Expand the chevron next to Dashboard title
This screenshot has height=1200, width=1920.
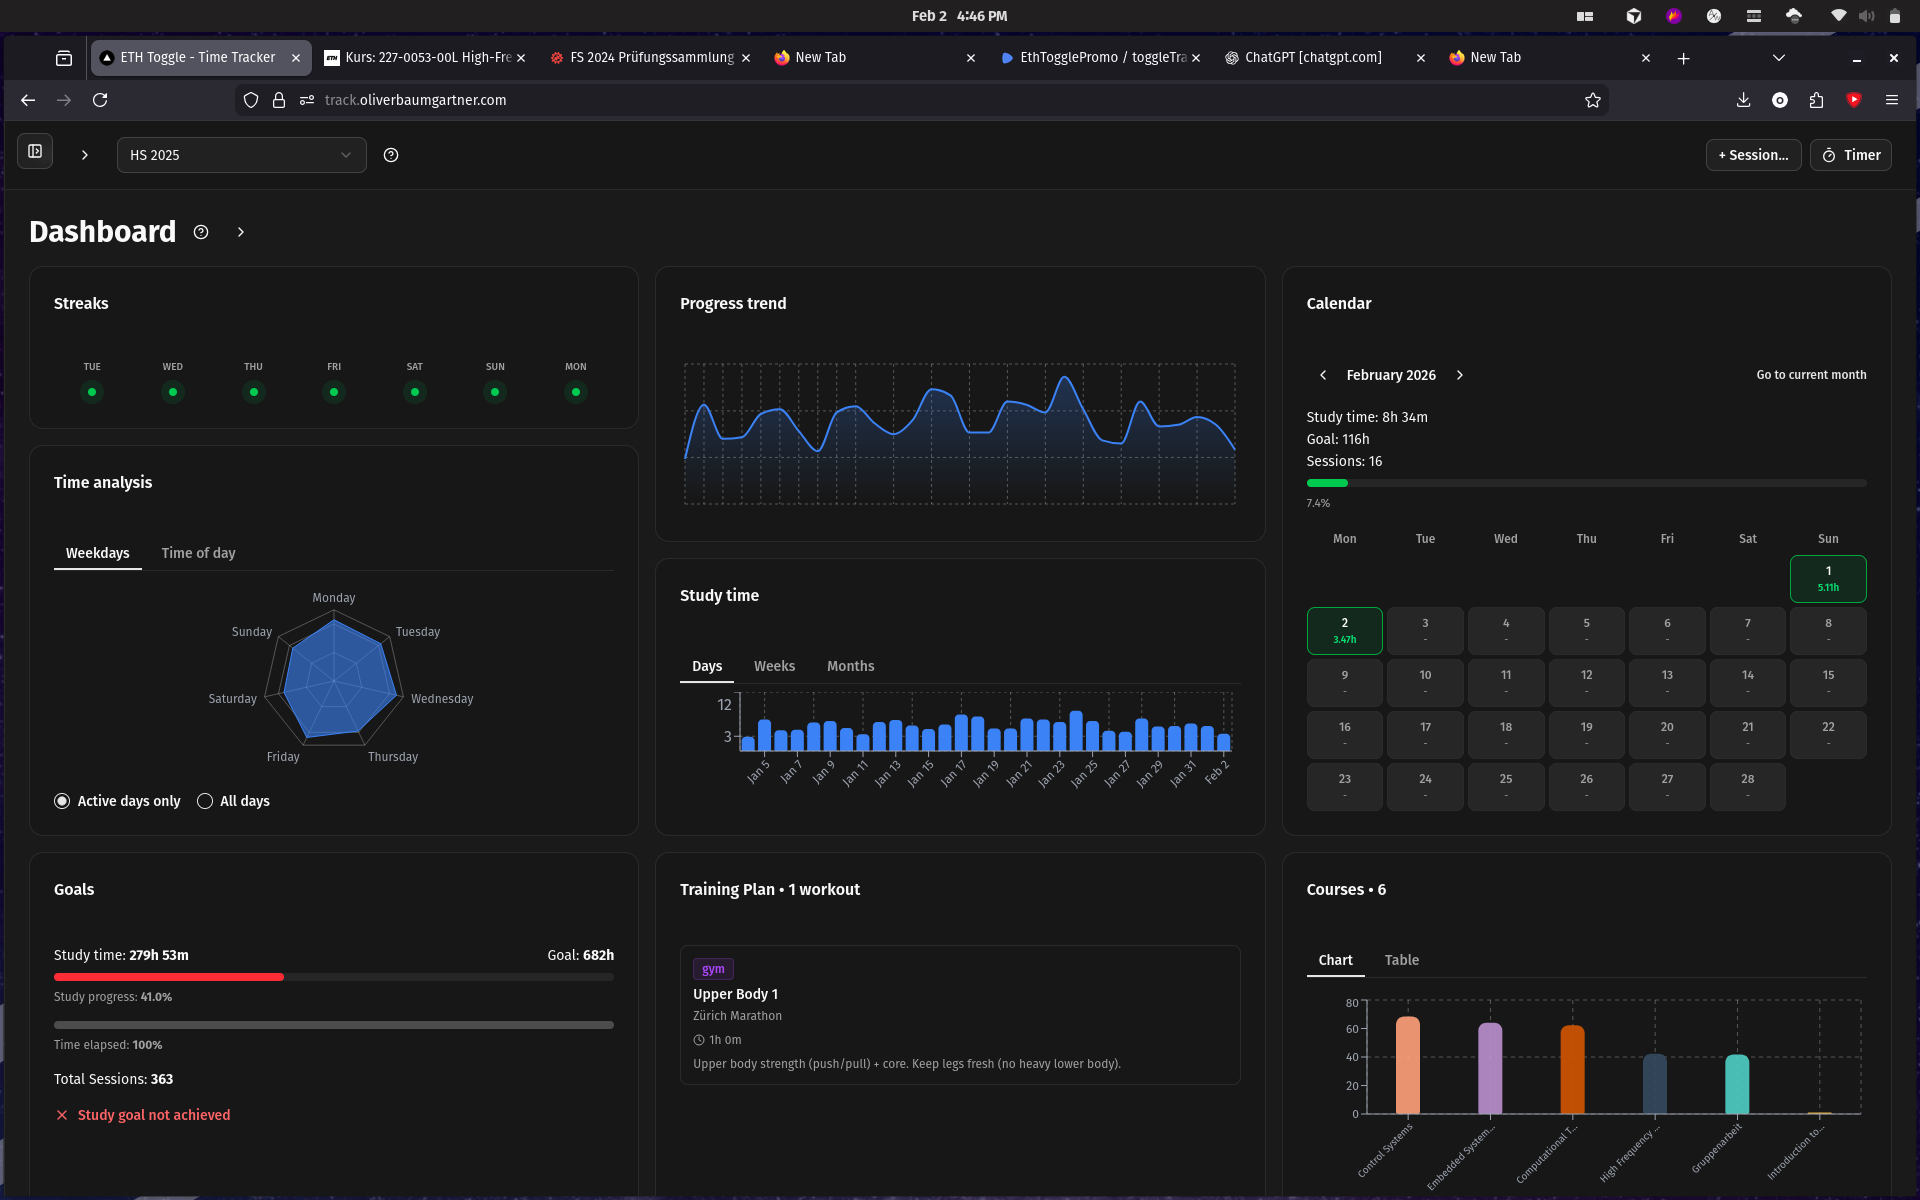(240, 232)
